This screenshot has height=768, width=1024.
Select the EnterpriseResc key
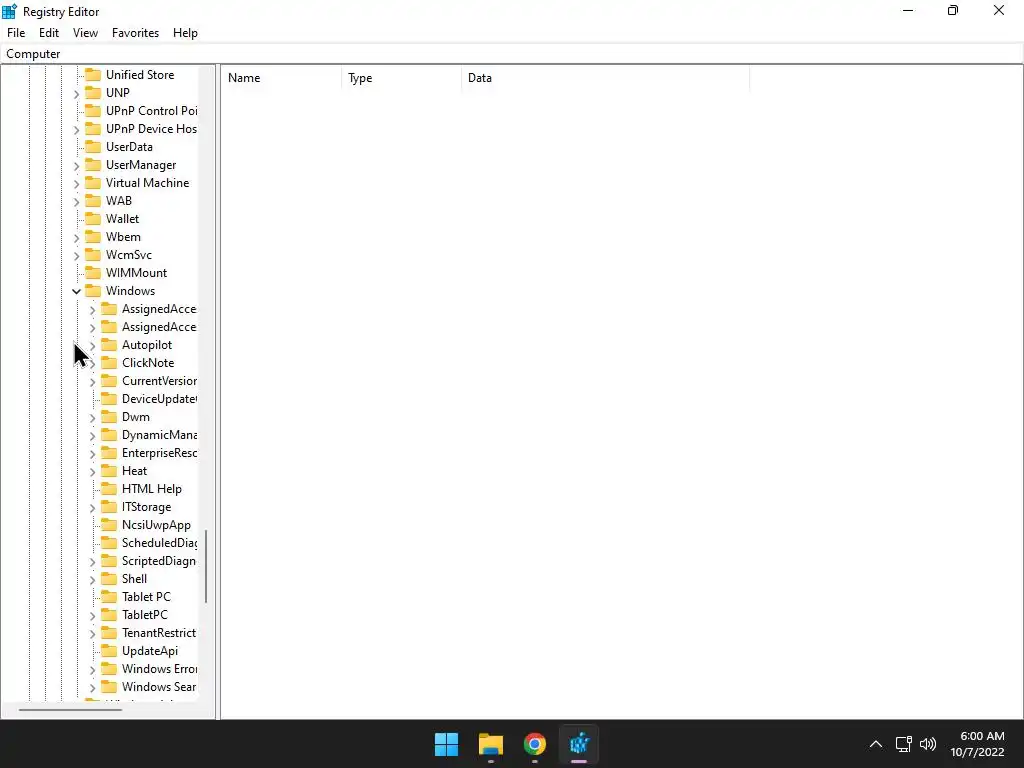159,453
